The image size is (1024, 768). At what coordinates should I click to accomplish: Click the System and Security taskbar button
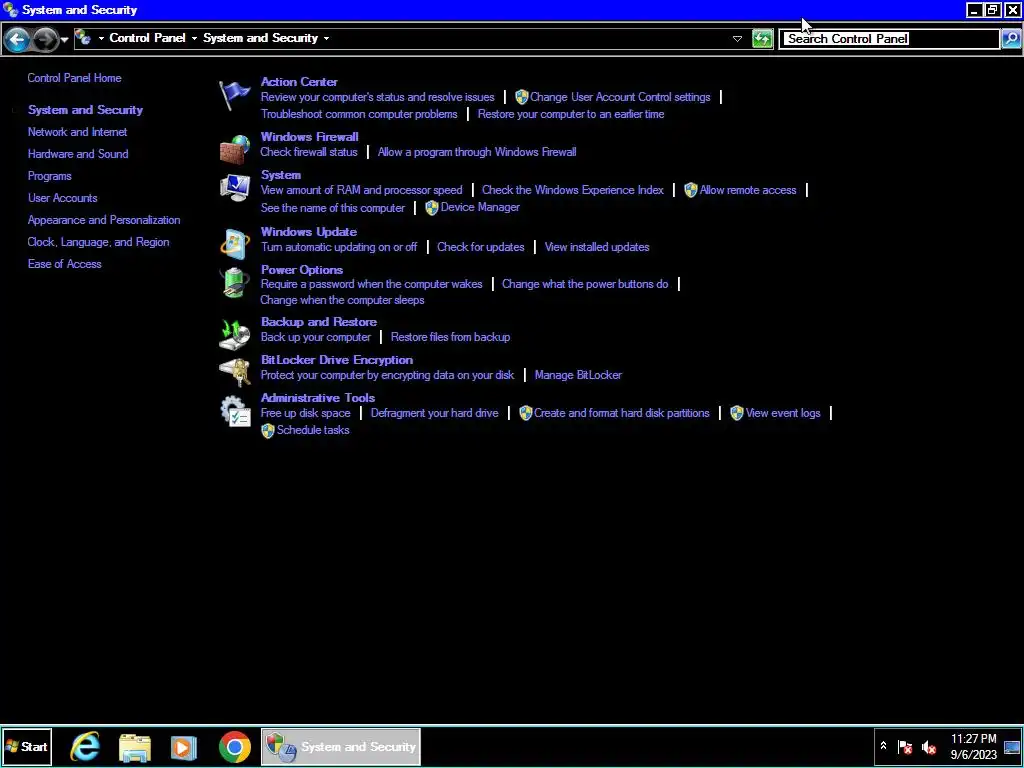pyautogui.click(x=341, y=746)
